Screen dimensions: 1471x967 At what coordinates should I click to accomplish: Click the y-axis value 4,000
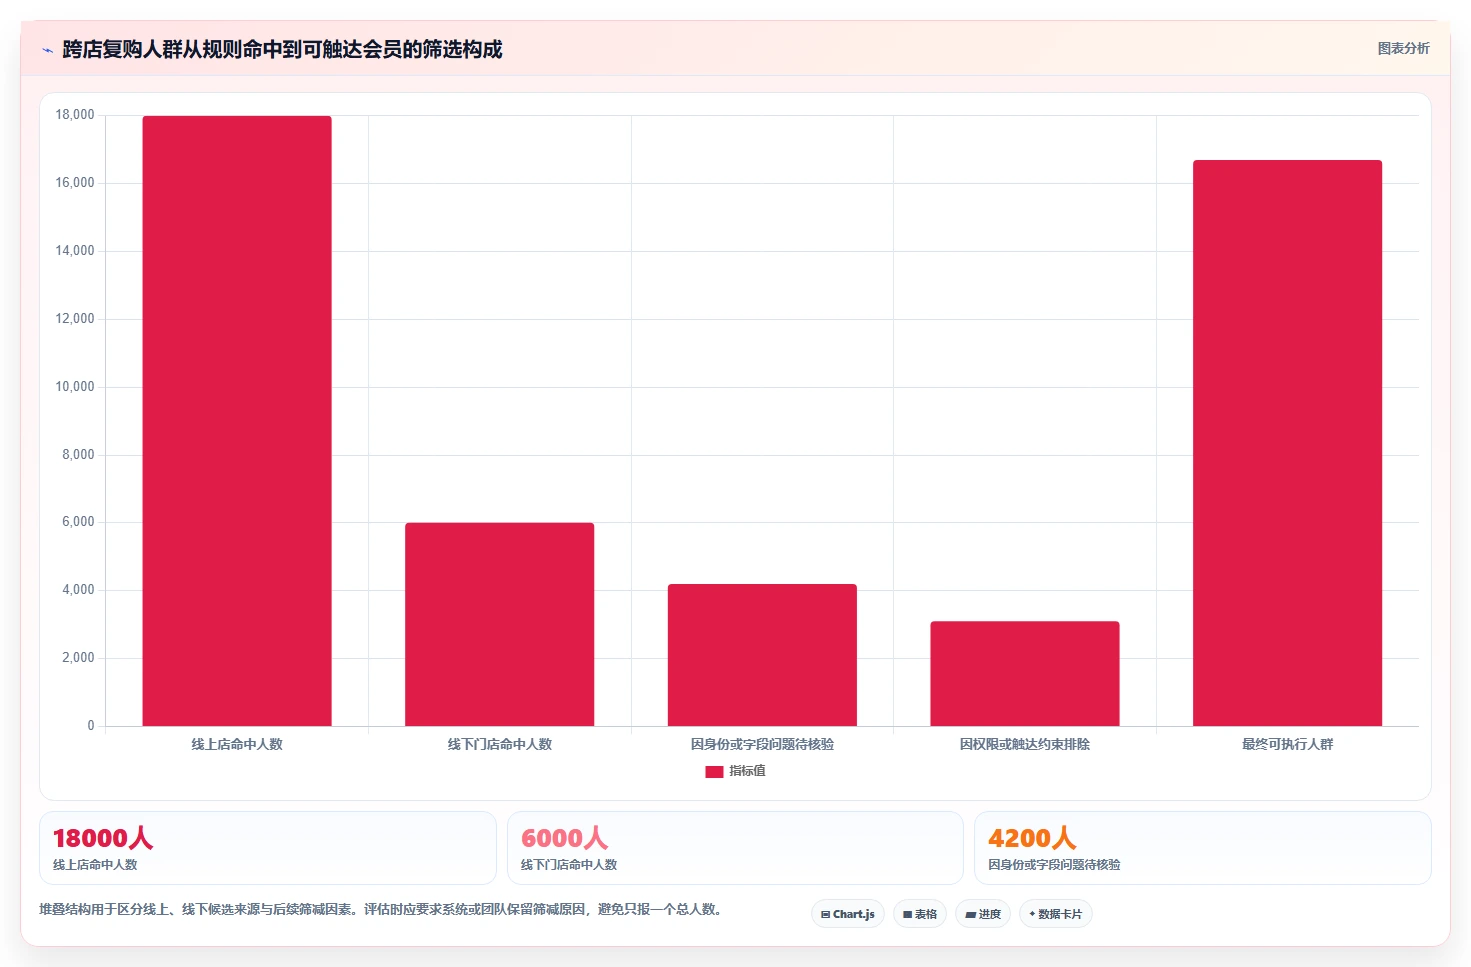(78, 590)
